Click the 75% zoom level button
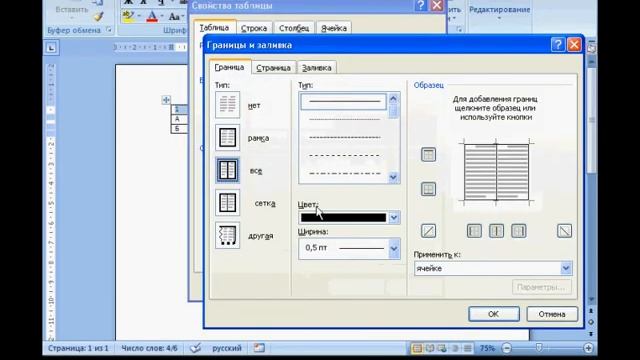This screenshot has height=360, width=640. coord(487,348)
